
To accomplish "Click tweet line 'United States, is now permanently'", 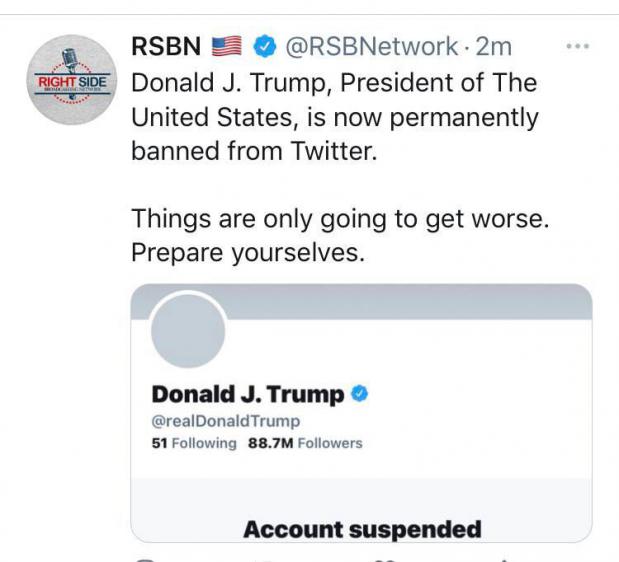I will pos(334,118).
